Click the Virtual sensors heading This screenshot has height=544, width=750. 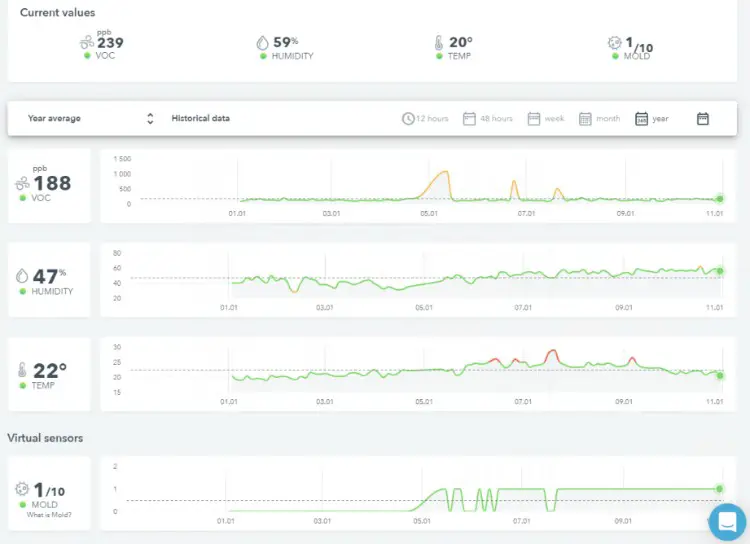[x=45, y=438]
